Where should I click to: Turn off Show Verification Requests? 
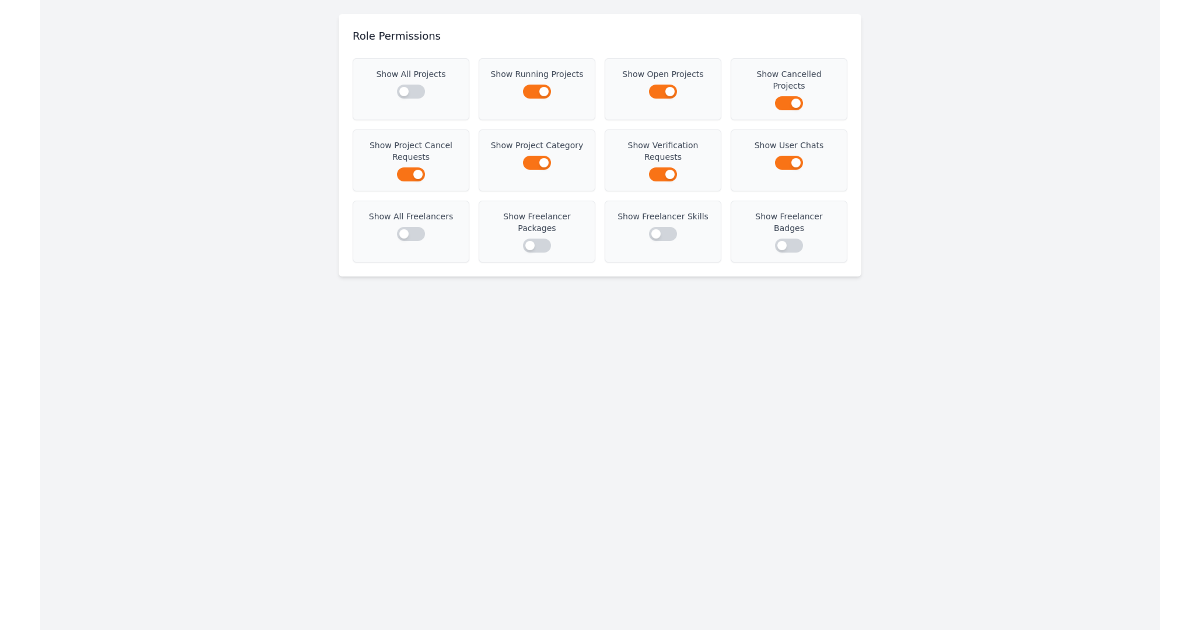click(x=663, y=173)
